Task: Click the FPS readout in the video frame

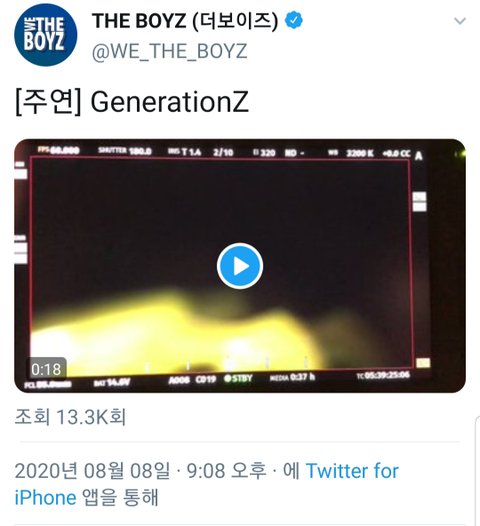Action: click(58, 150)
